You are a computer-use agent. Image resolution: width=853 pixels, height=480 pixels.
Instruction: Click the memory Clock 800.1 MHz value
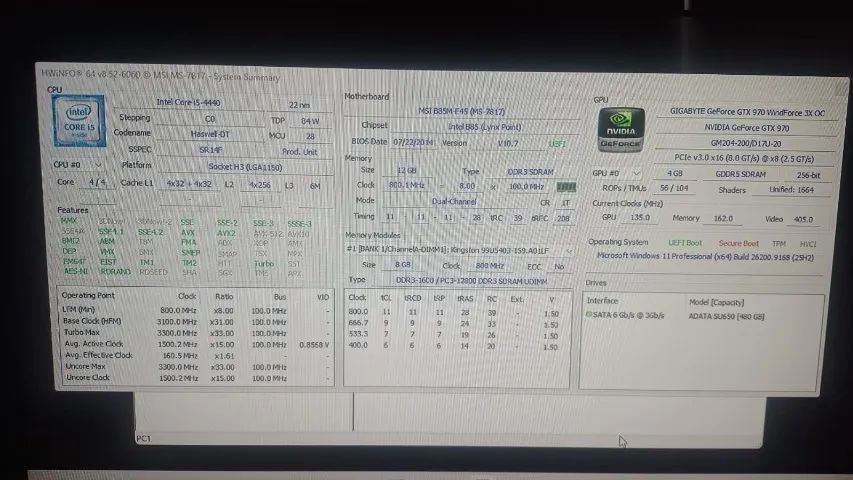(x=406, y=185)
